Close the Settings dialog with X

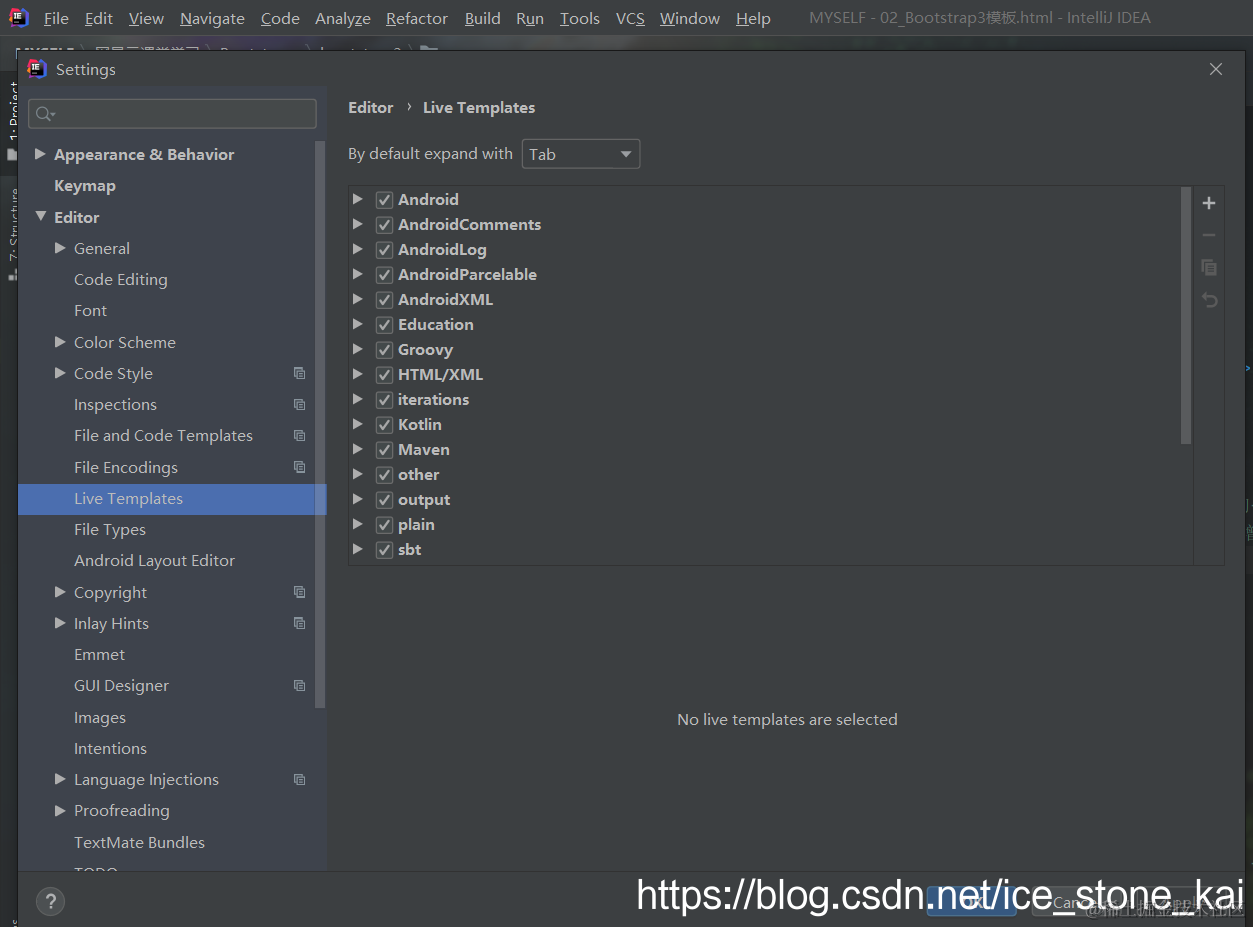(1216, 69)
